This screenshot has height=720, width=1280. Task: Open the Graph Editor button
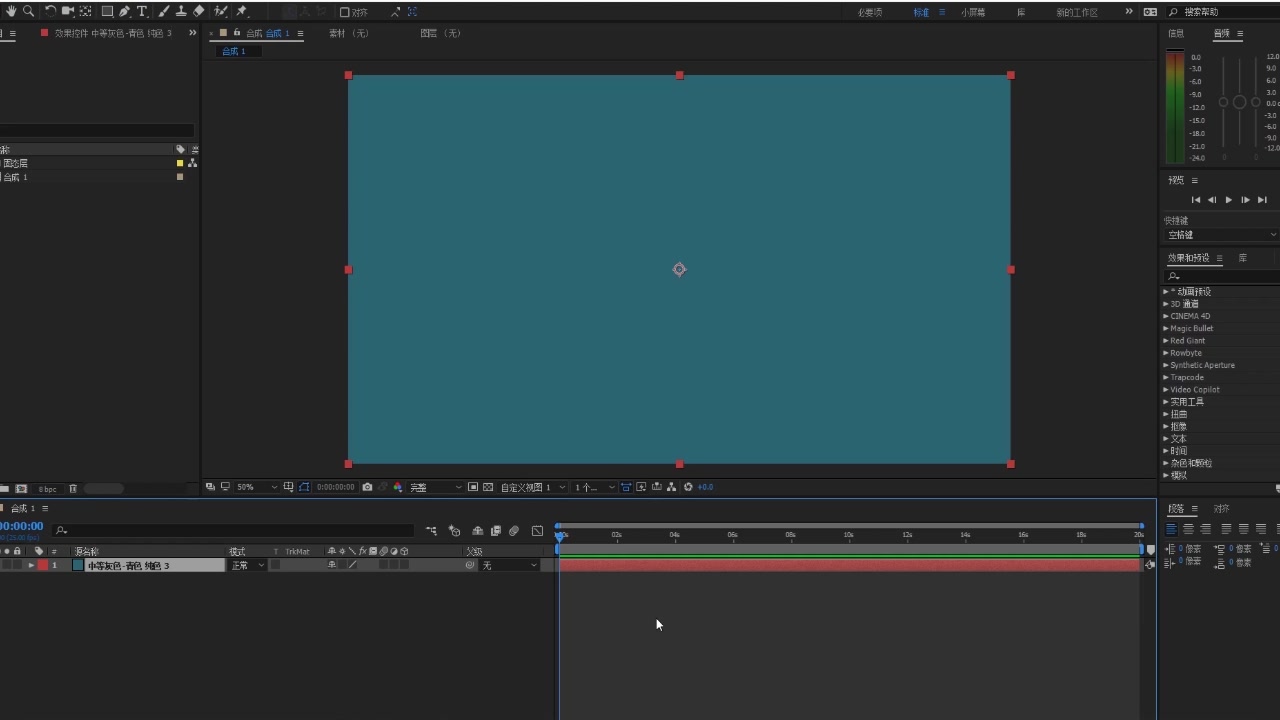tap(537, 530)
